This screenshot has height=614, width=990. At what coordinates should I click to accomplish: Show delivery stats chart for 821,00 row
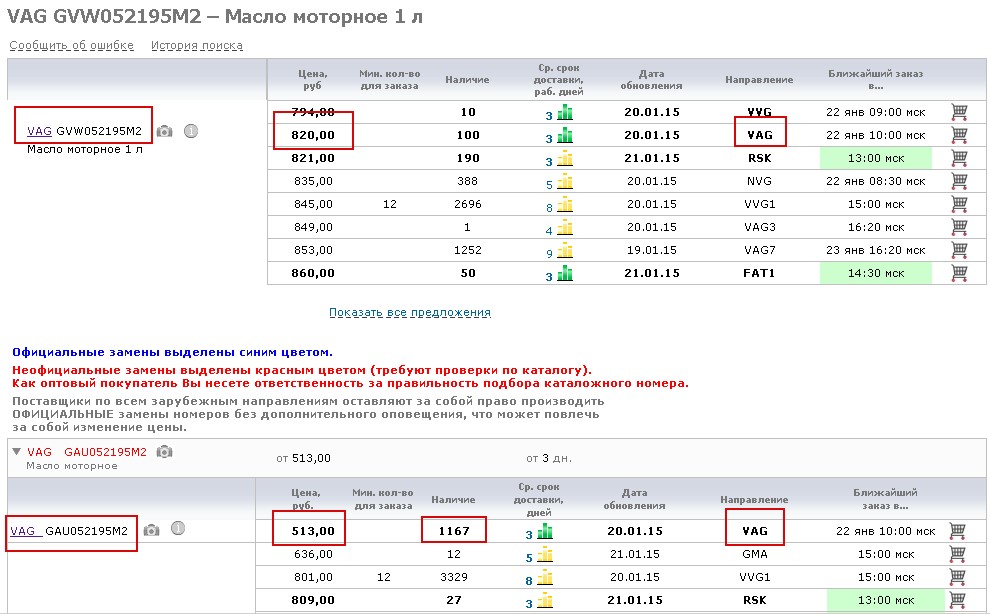pos(565,159)
